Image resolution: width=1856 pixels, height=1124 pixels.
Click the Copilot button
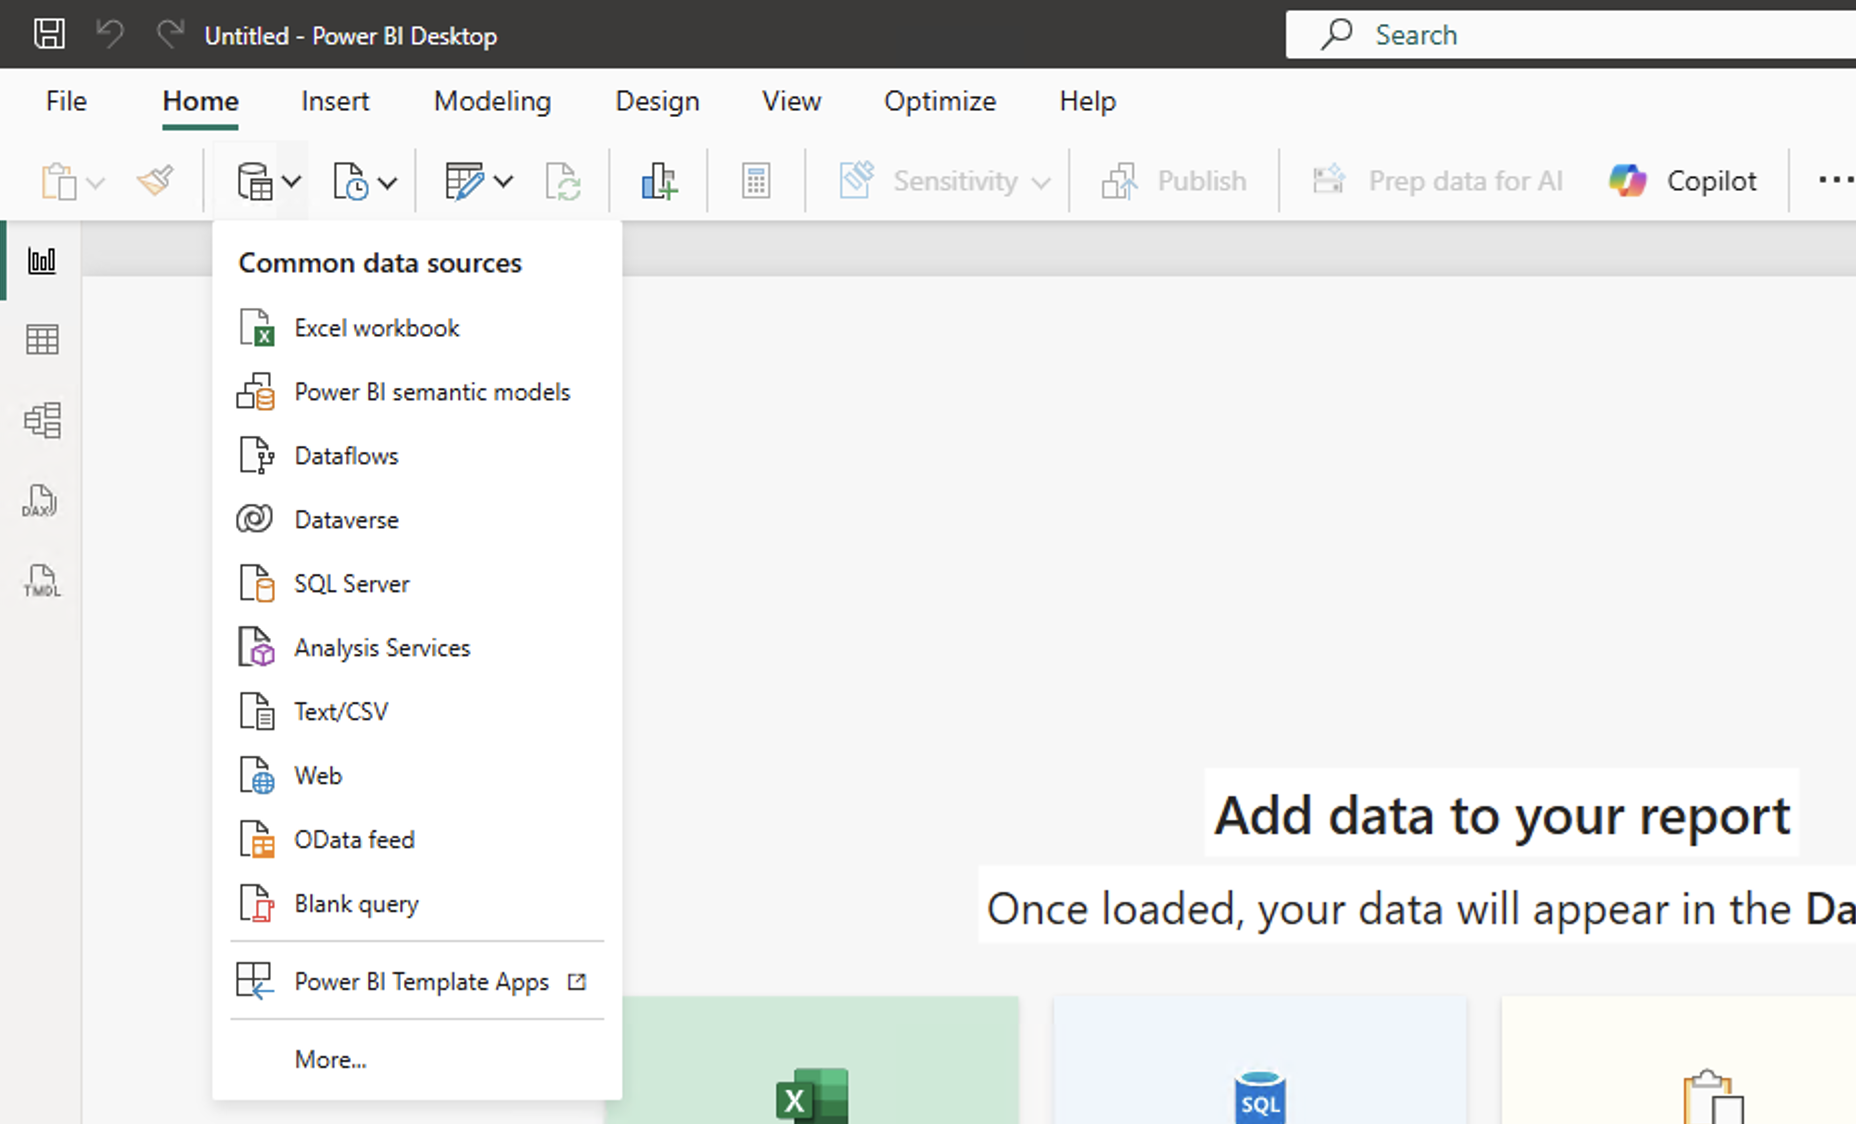1683,181
